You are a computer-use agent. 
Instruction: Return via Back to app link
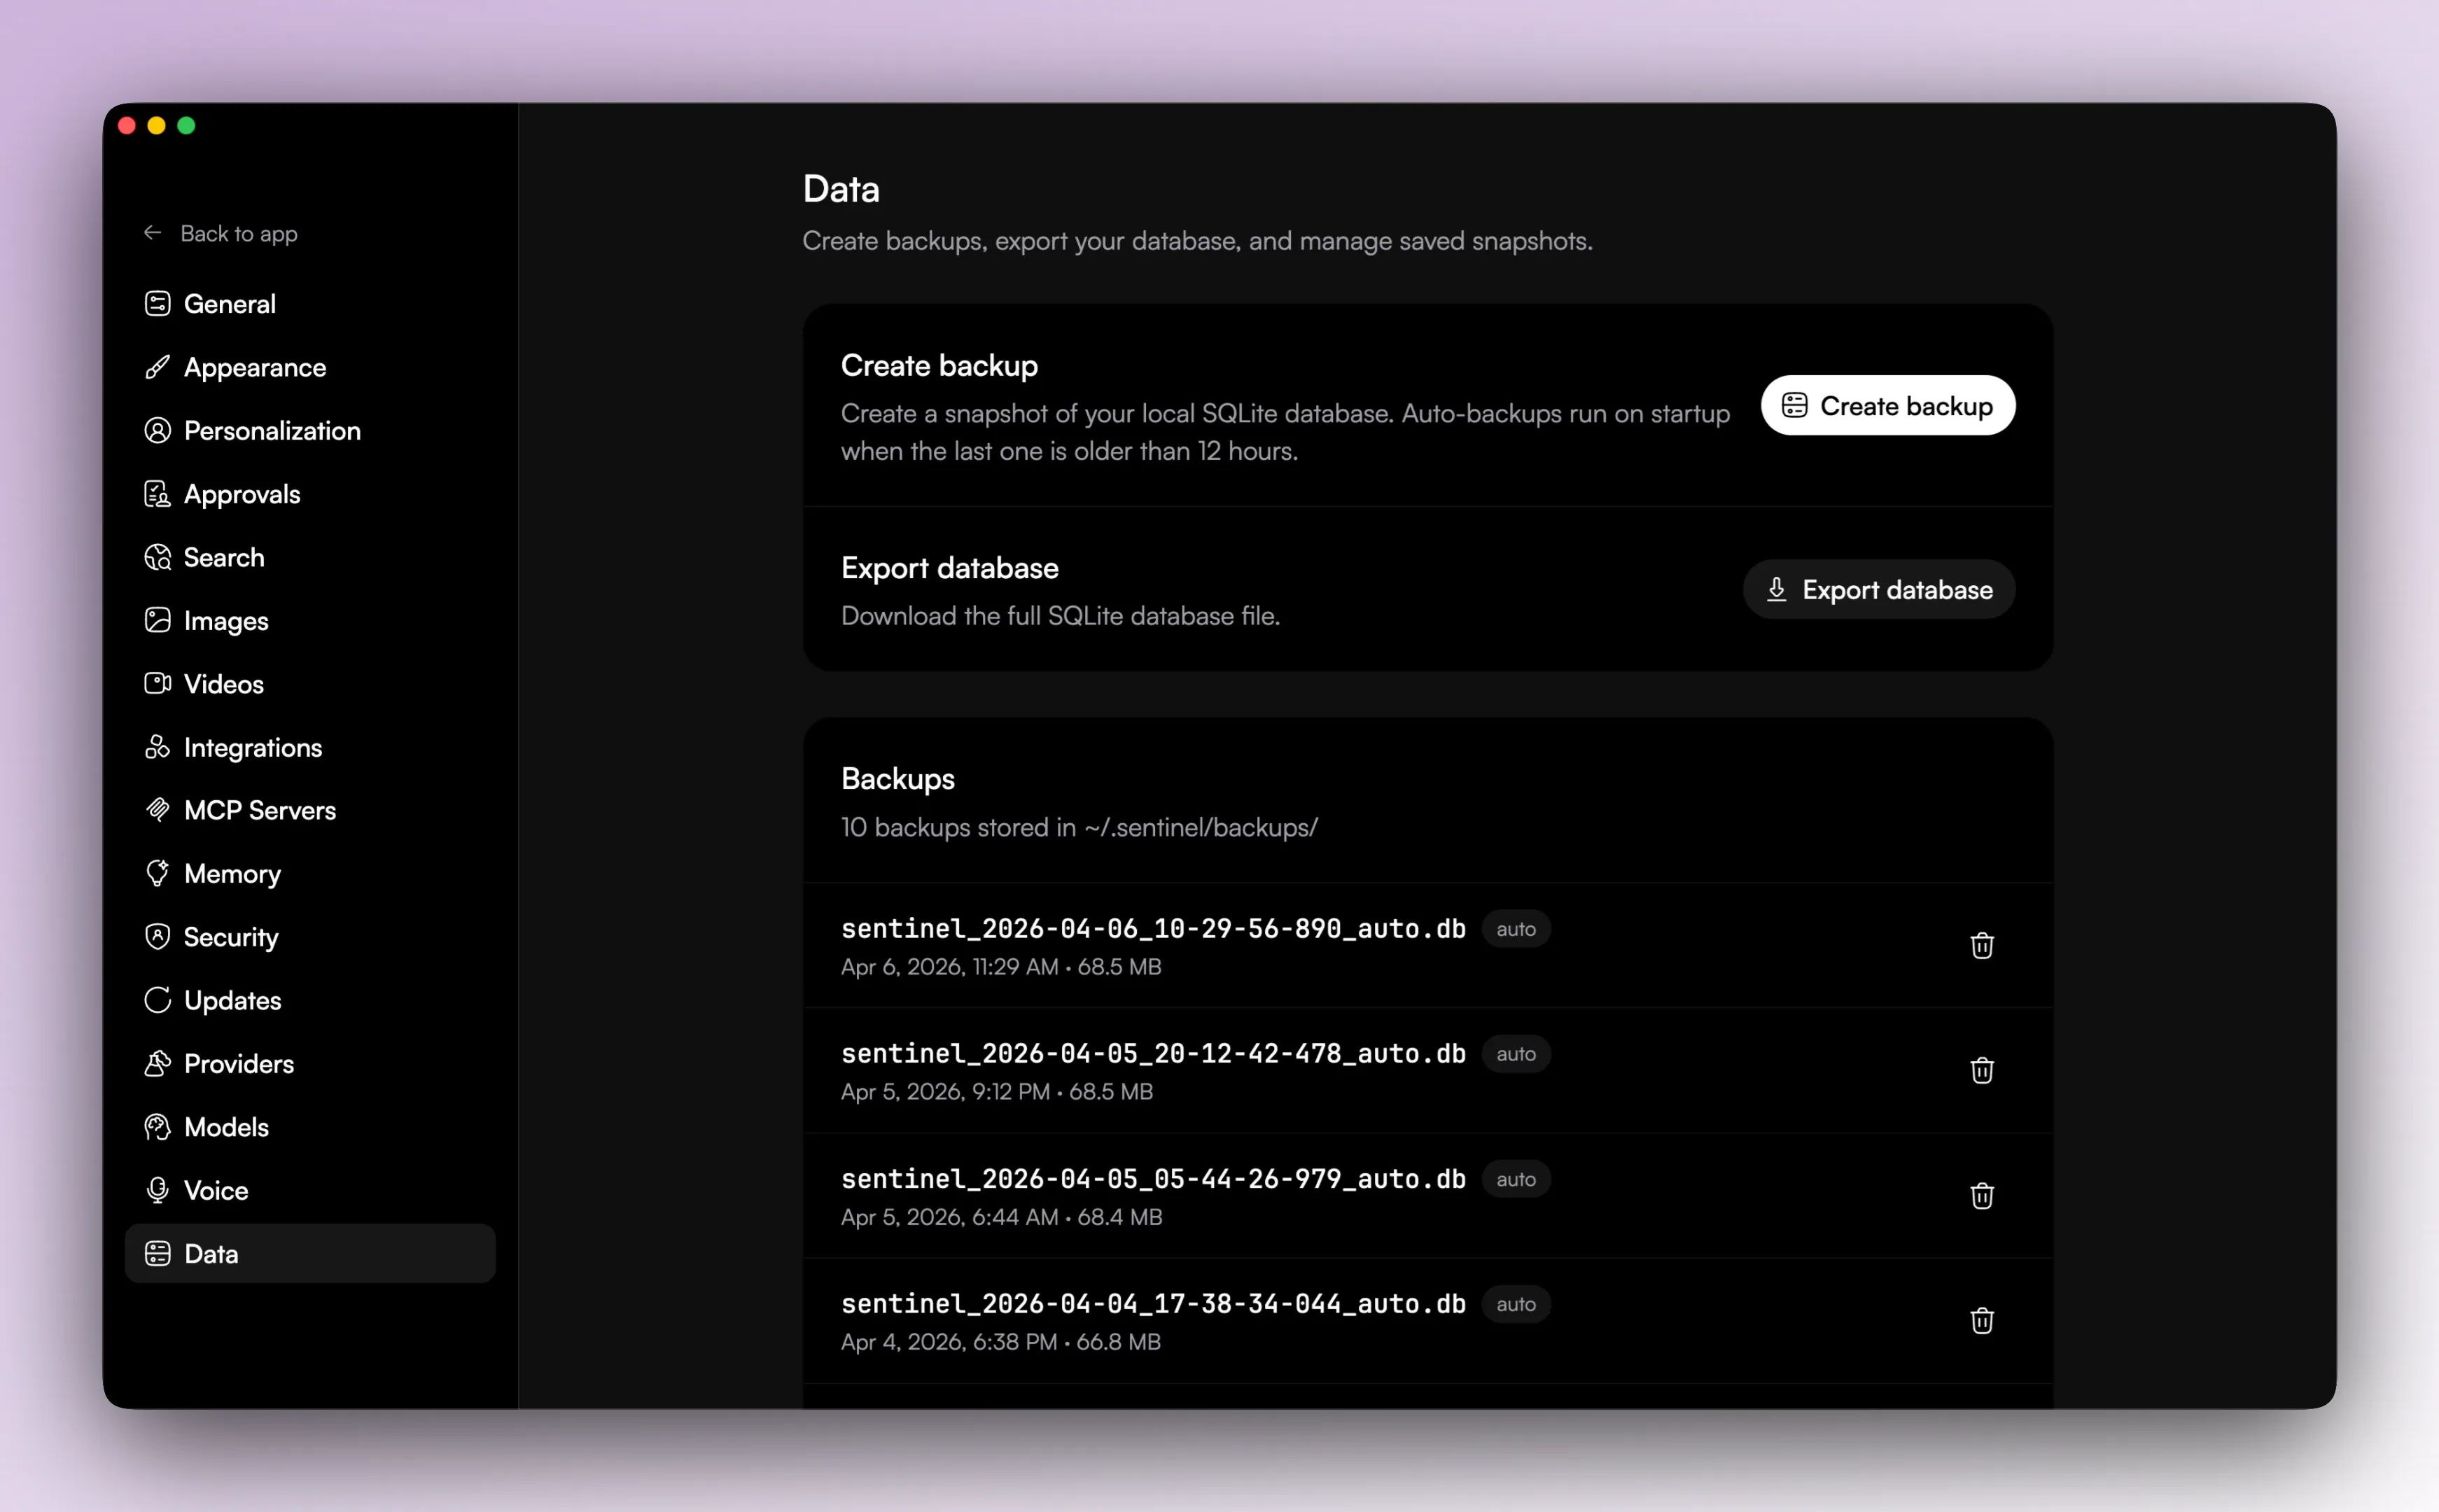220,233
